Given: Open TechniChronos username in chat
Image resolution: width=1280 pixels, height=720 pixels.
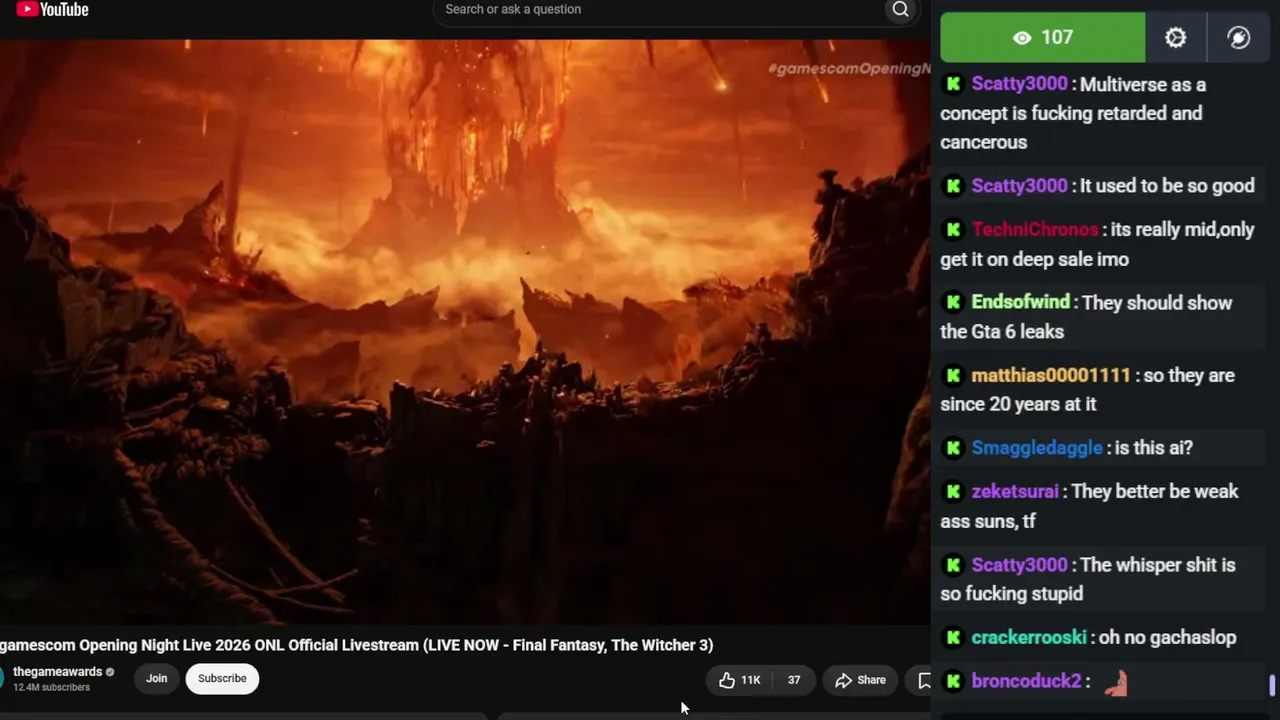Looking at the screenshot, I should click(x=1035, y=229).
